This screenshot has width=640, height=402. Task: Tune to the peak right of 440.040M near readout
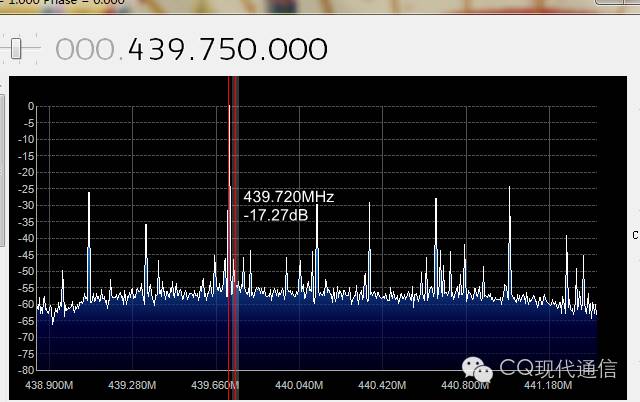click(317, 251)
